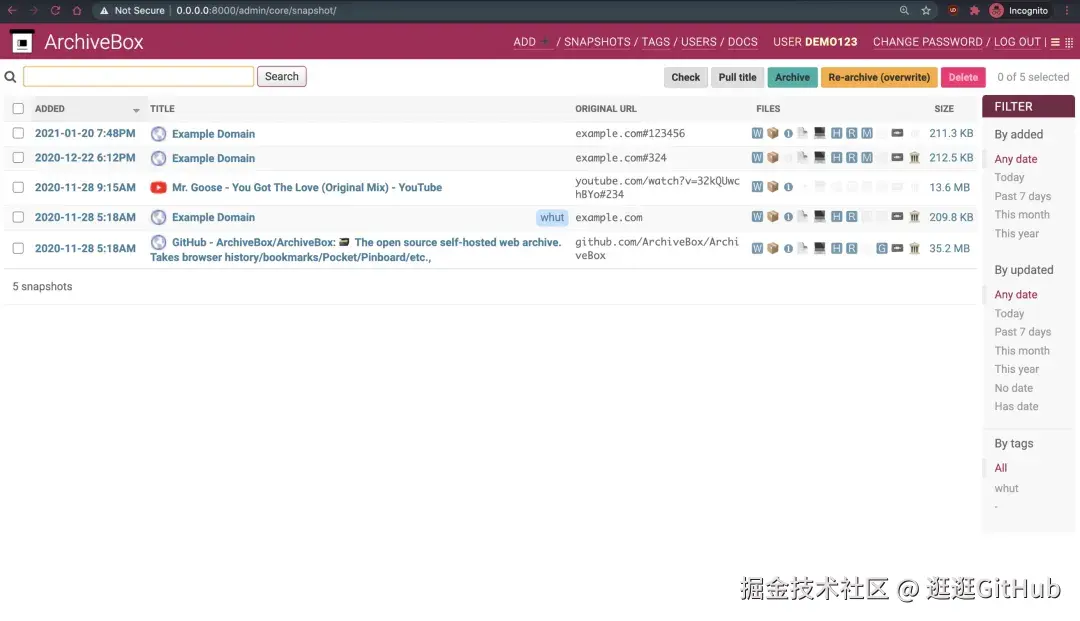Click the search magnifier icon
The width and height of the screenshot is (1080, 621).
coord(10,77)
